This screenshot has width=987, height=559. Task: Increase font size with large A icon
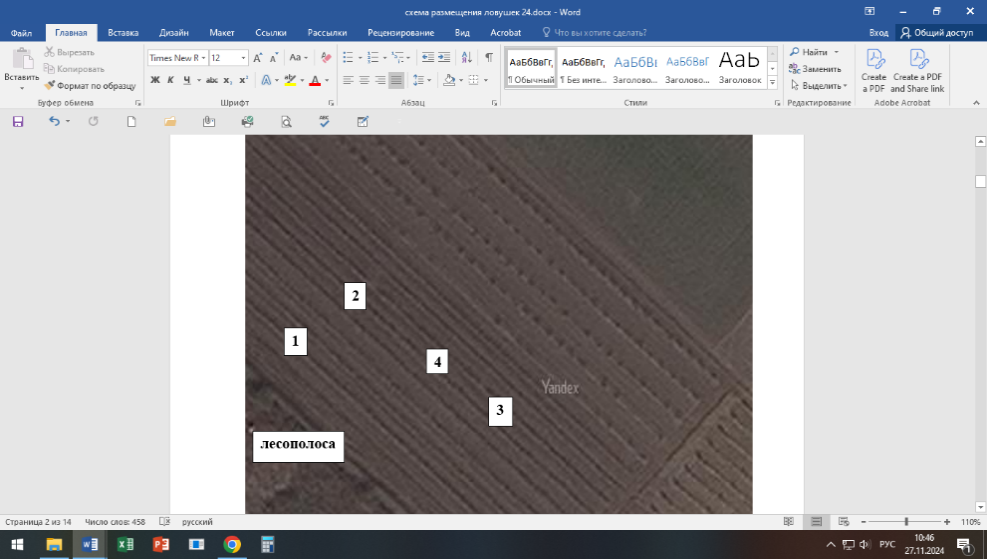tap(257, 58)
